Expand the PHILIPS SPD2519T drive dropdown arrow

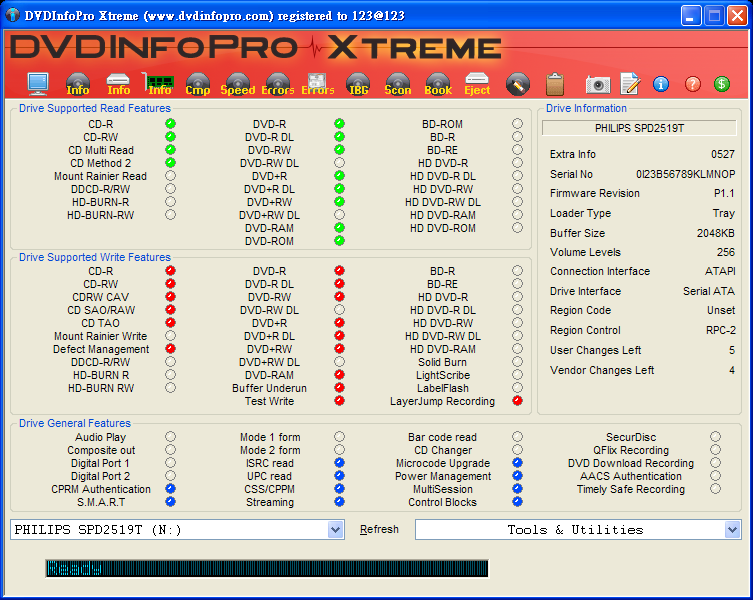click(336, 529)
